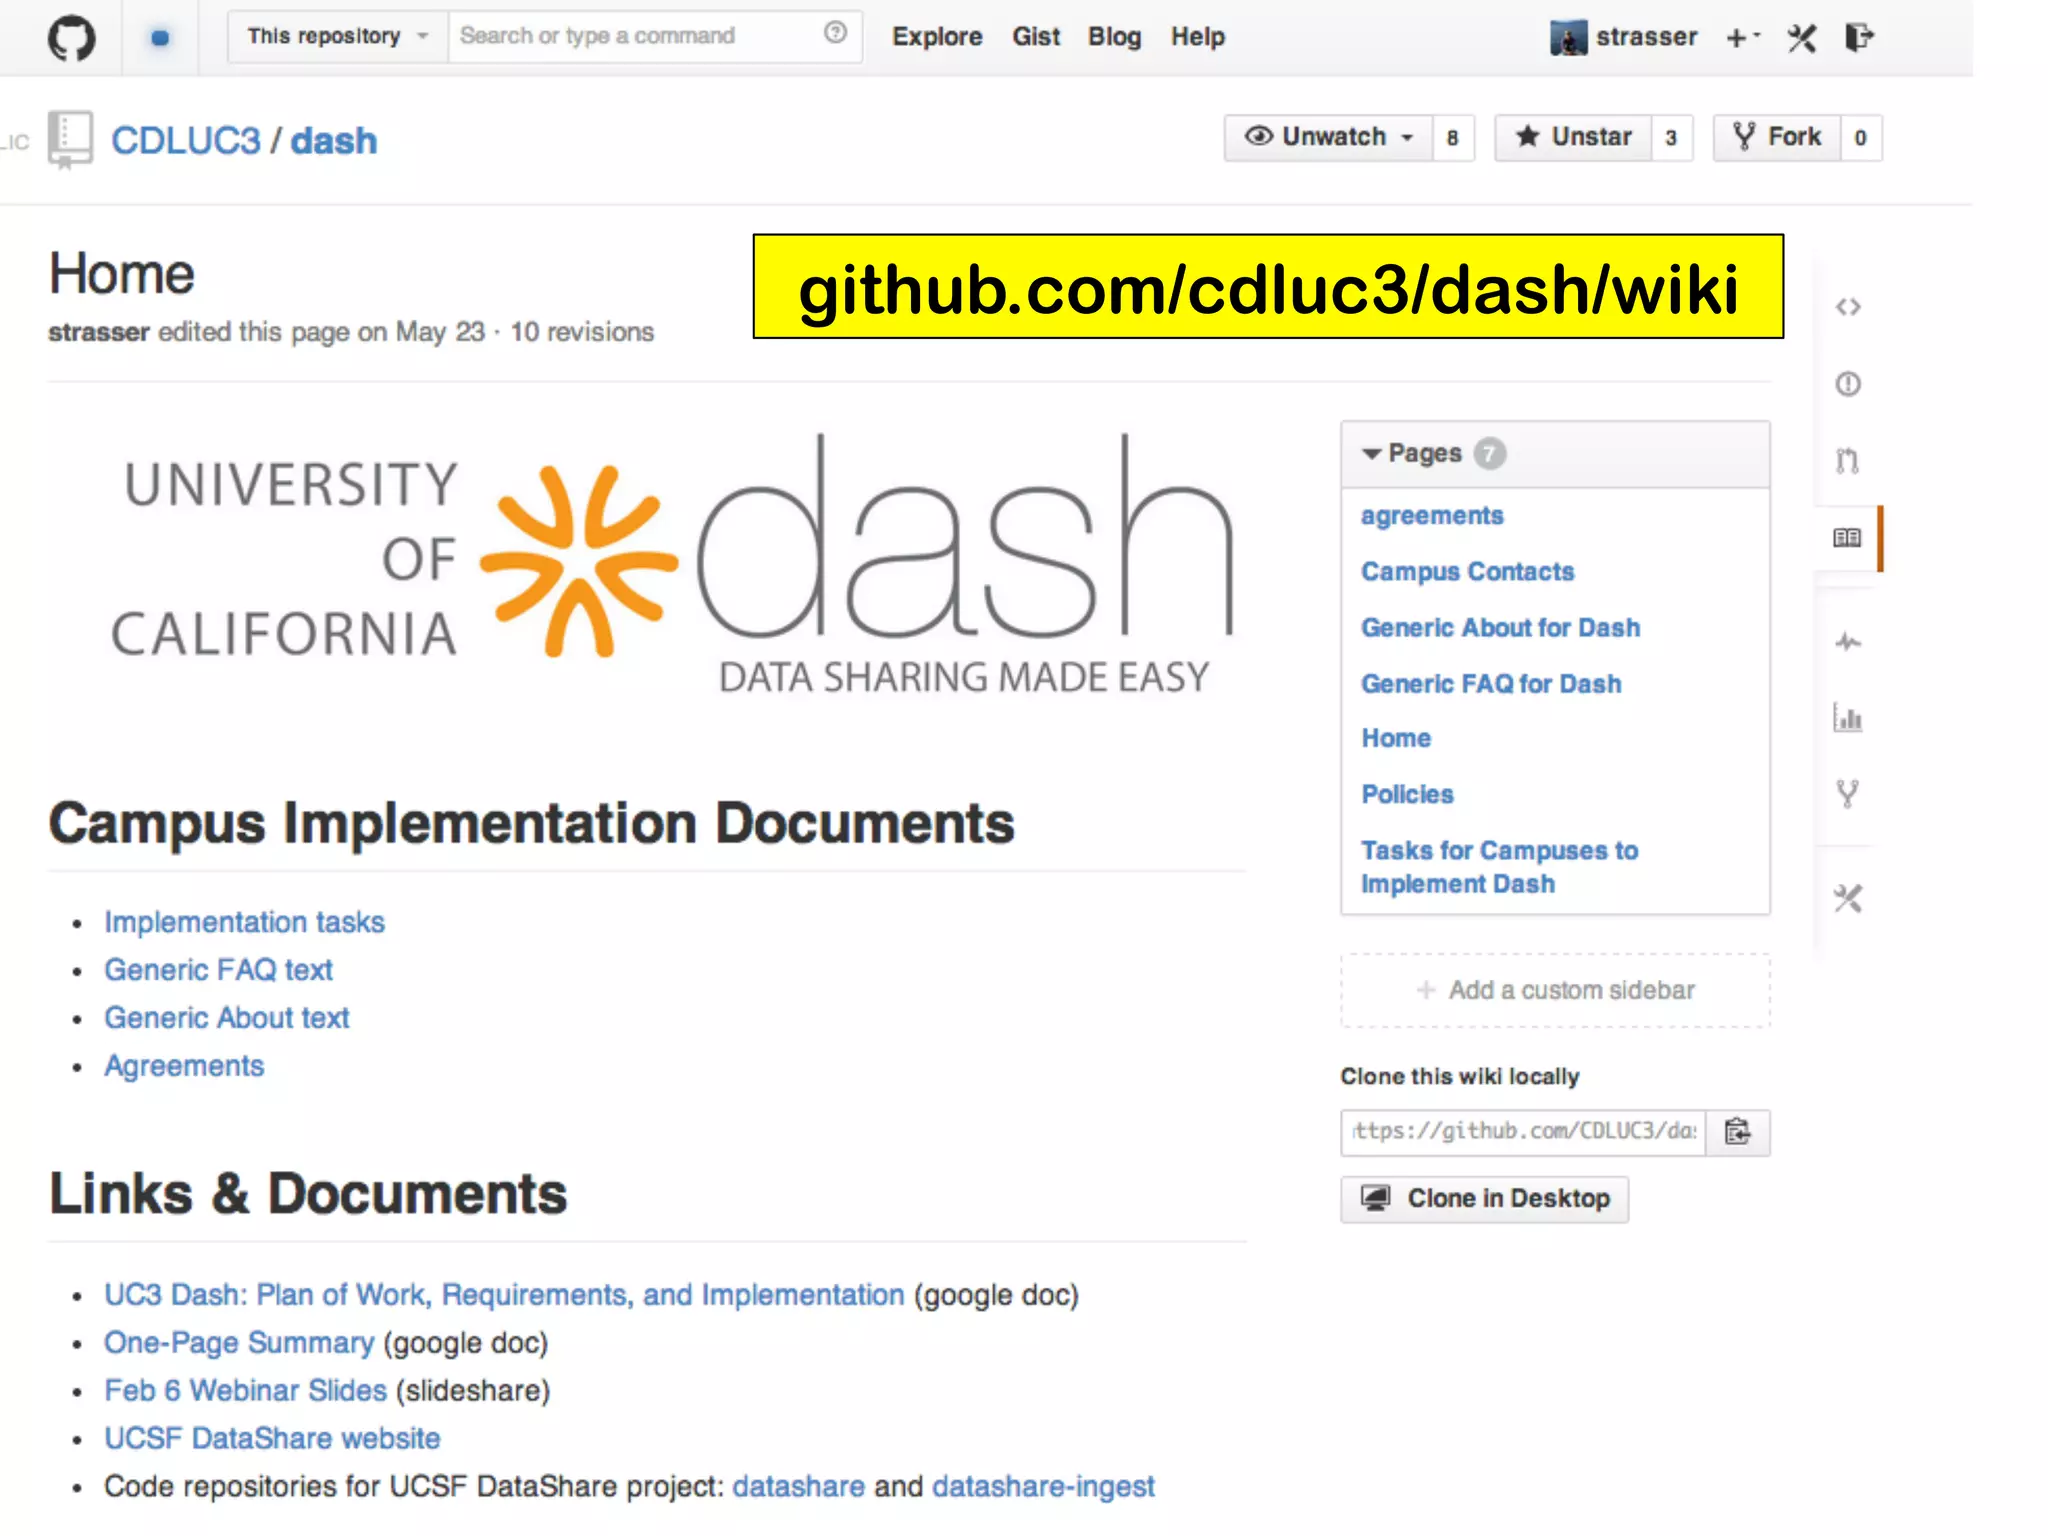Open the Generic About for Dash page
The width and height of the screenshot is (2048, 1536).
click(x=1500, y=627)
